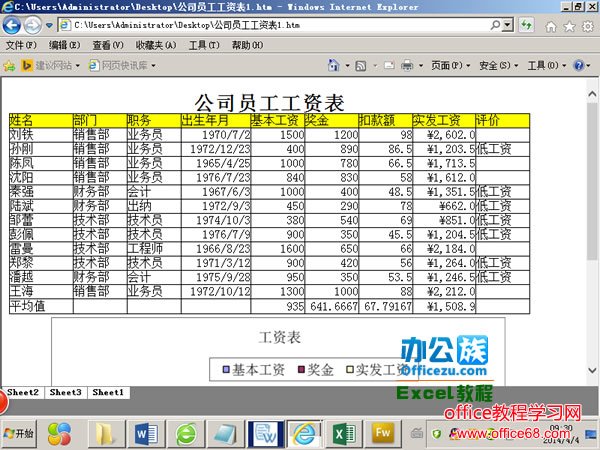The height and width of the screenshot is (450, 600).
Task: Open the EW Expression Web taskbar icon
Action: pos(266,434)
